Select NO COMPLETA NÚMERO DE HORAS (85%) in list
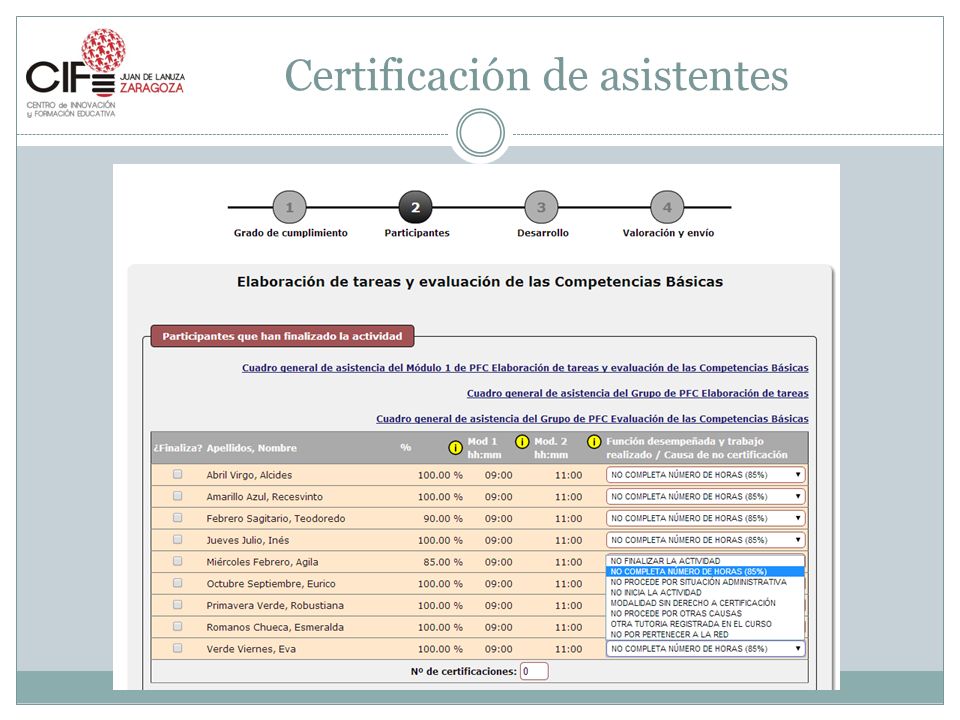Screen dimensions: 960x720 [x=705, y=571]
